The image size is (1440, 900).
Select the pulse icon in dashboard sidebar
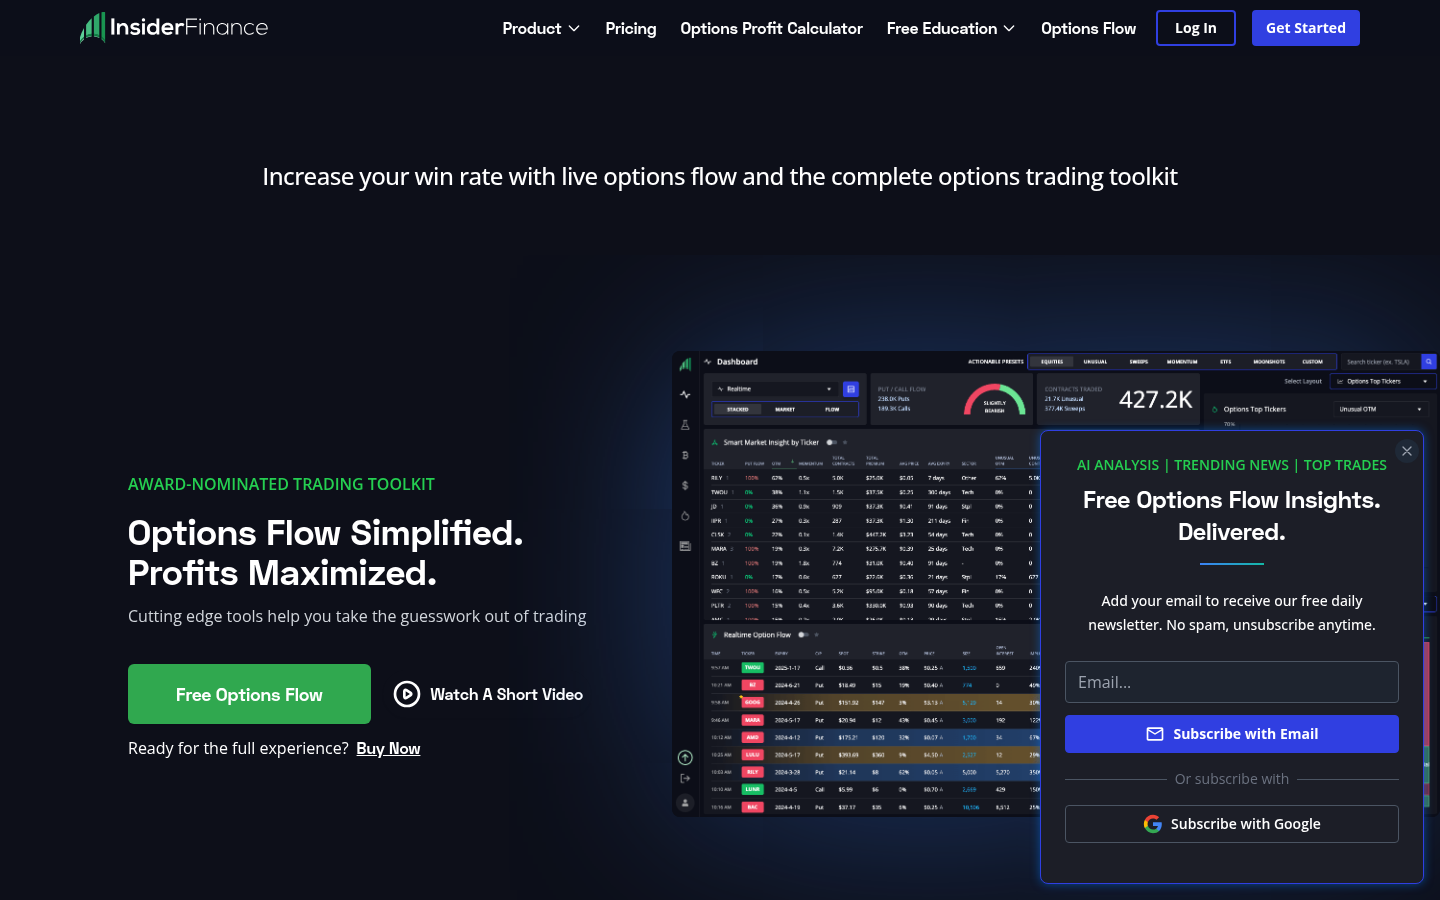coord(685,395)
